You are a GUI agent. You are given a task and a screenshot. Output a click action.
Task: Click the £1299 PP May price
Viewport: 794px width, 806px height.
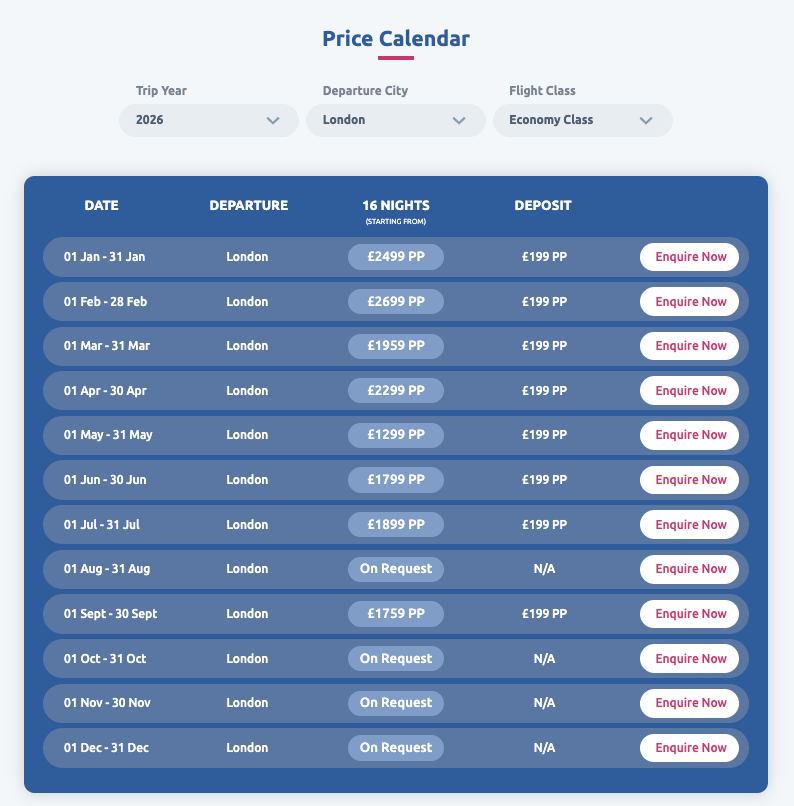pos(396,435)
